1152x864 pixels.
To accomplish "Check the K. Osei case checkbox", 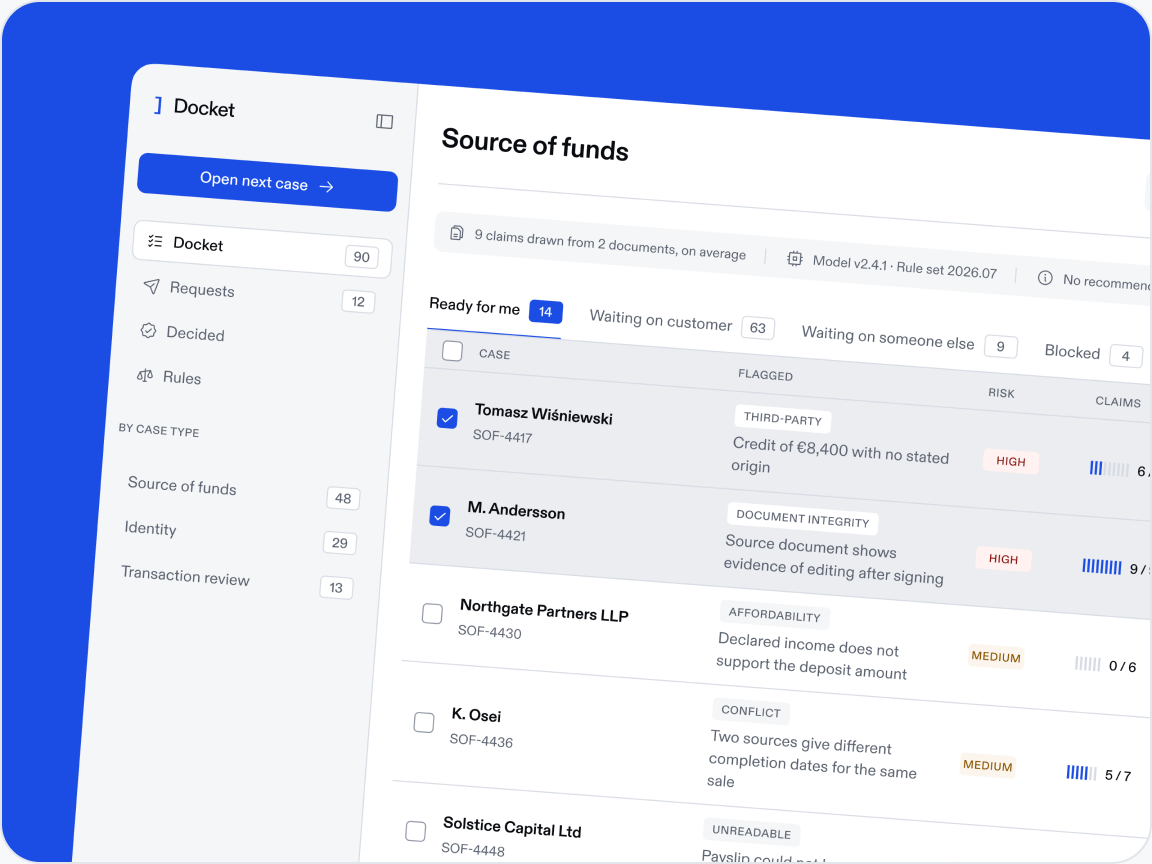I will (x=424, y=722).
